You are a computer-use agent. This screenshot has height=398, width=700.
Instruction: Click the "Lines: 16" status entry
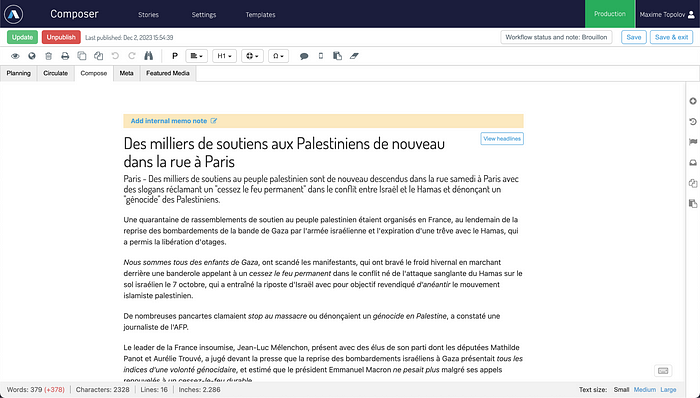pos(154,390)
